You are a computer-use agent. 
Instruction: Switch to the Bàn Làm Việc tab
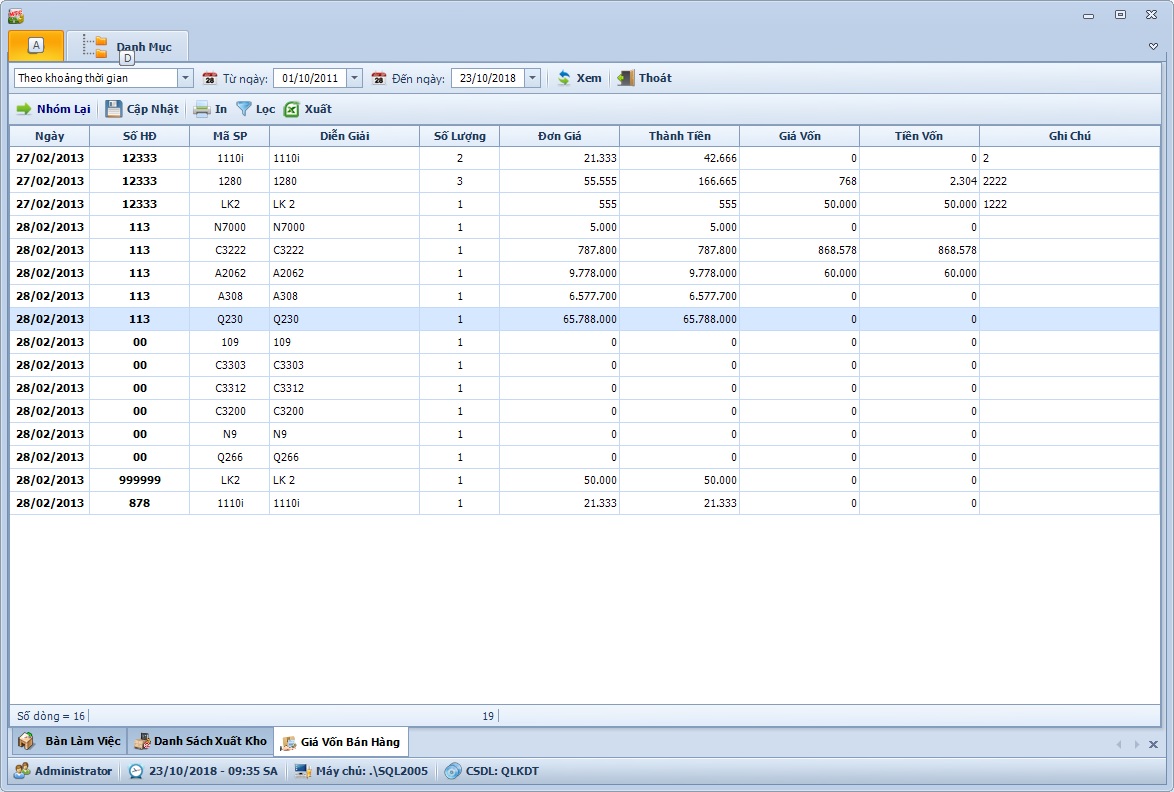pos(70,741)
